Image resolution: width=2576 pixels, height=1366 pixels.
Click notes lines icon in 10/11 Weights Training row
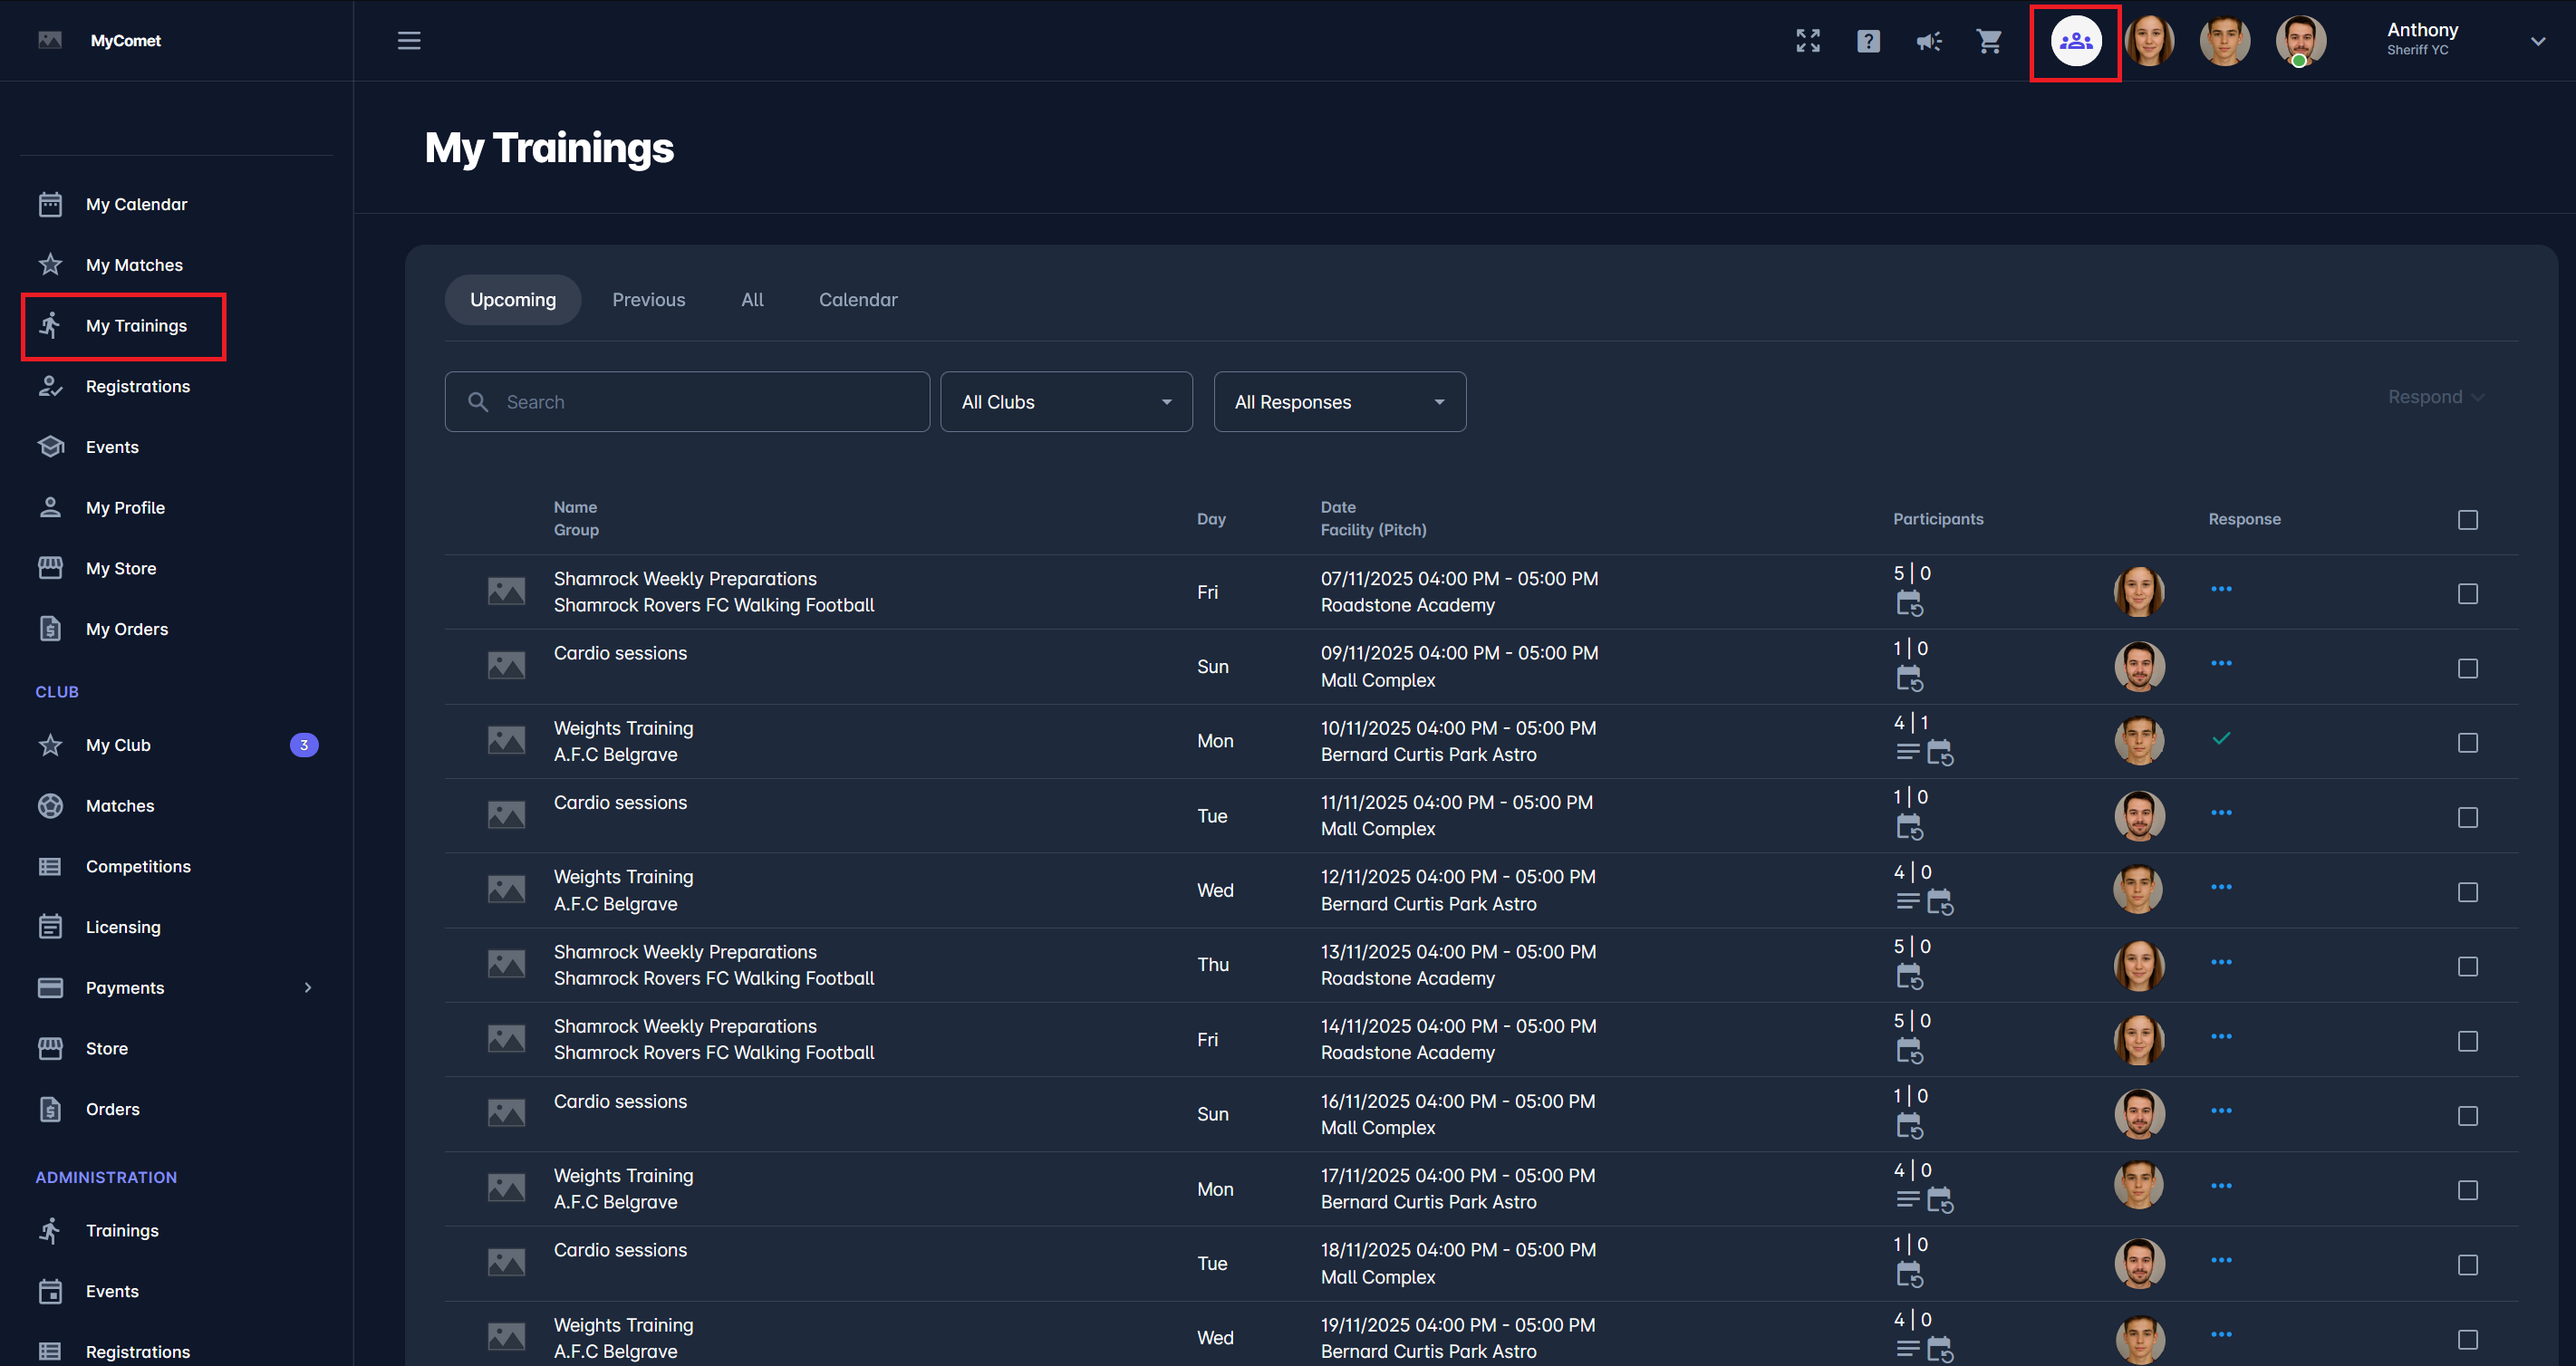point(1907,752)
